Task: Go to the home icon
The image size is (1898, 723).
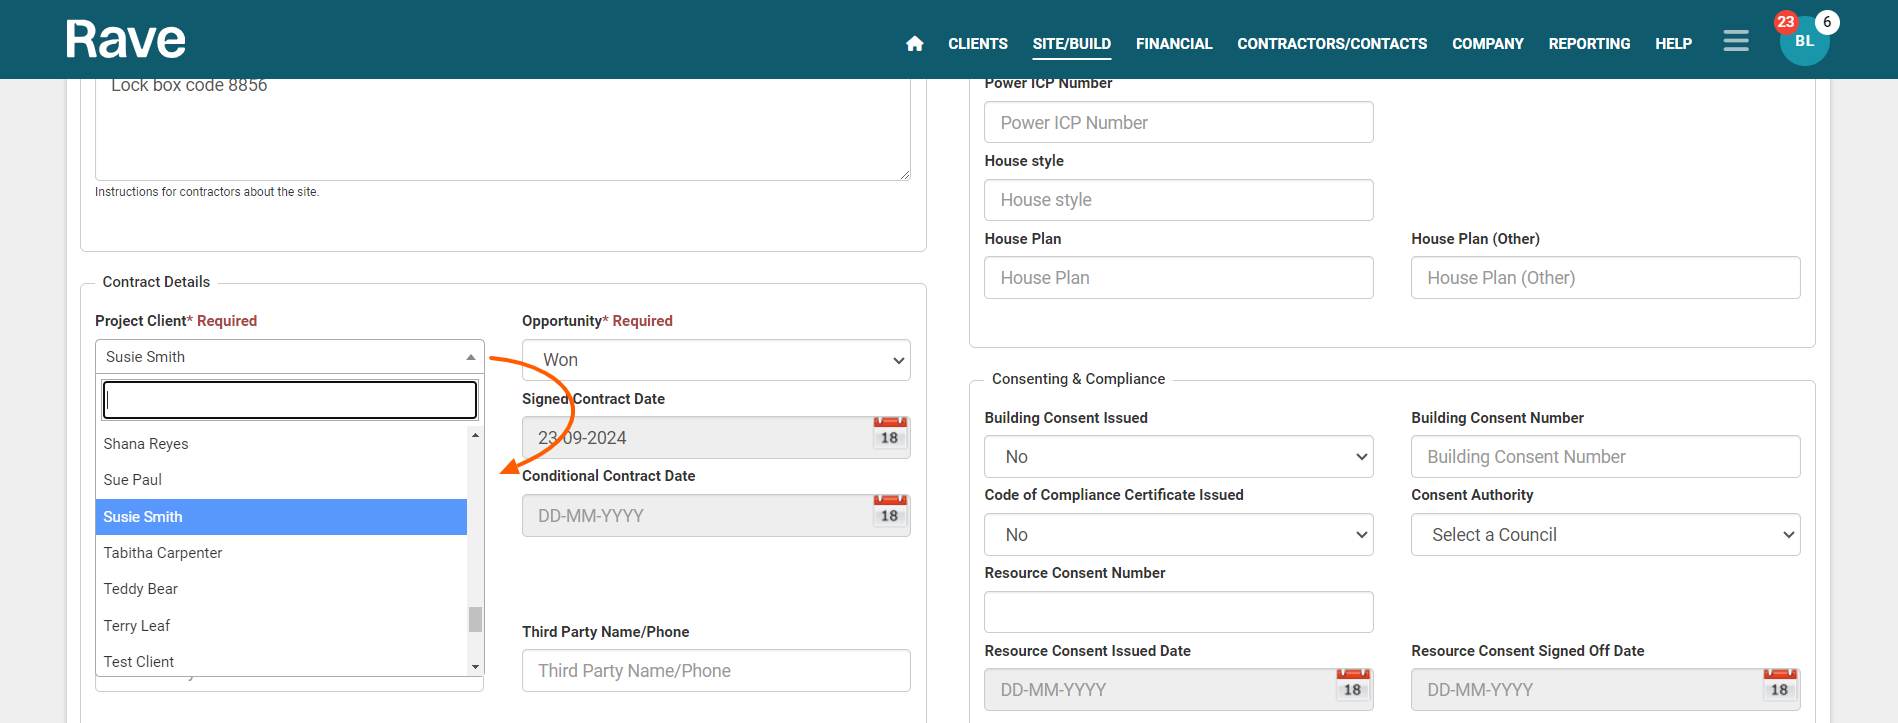Action: [x=914, y=44]
